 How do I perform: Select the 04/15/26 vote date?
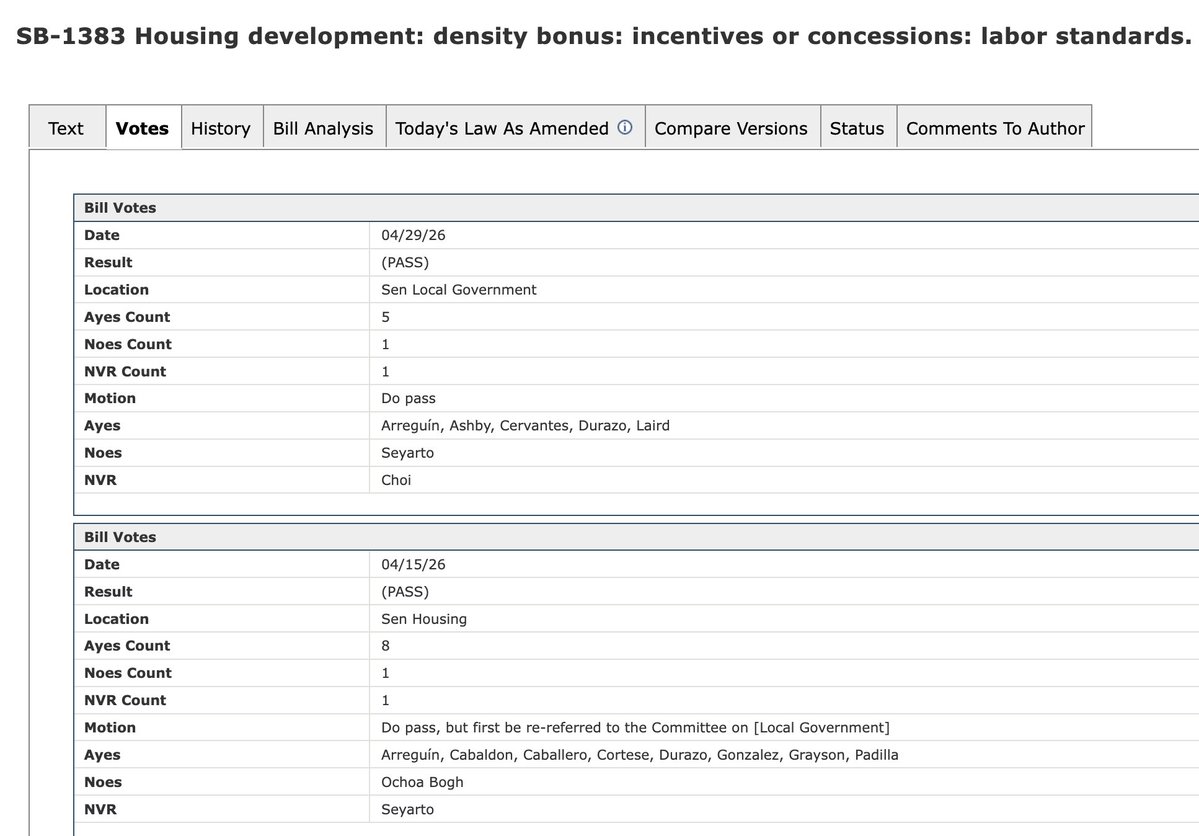(x=413, y=564)
